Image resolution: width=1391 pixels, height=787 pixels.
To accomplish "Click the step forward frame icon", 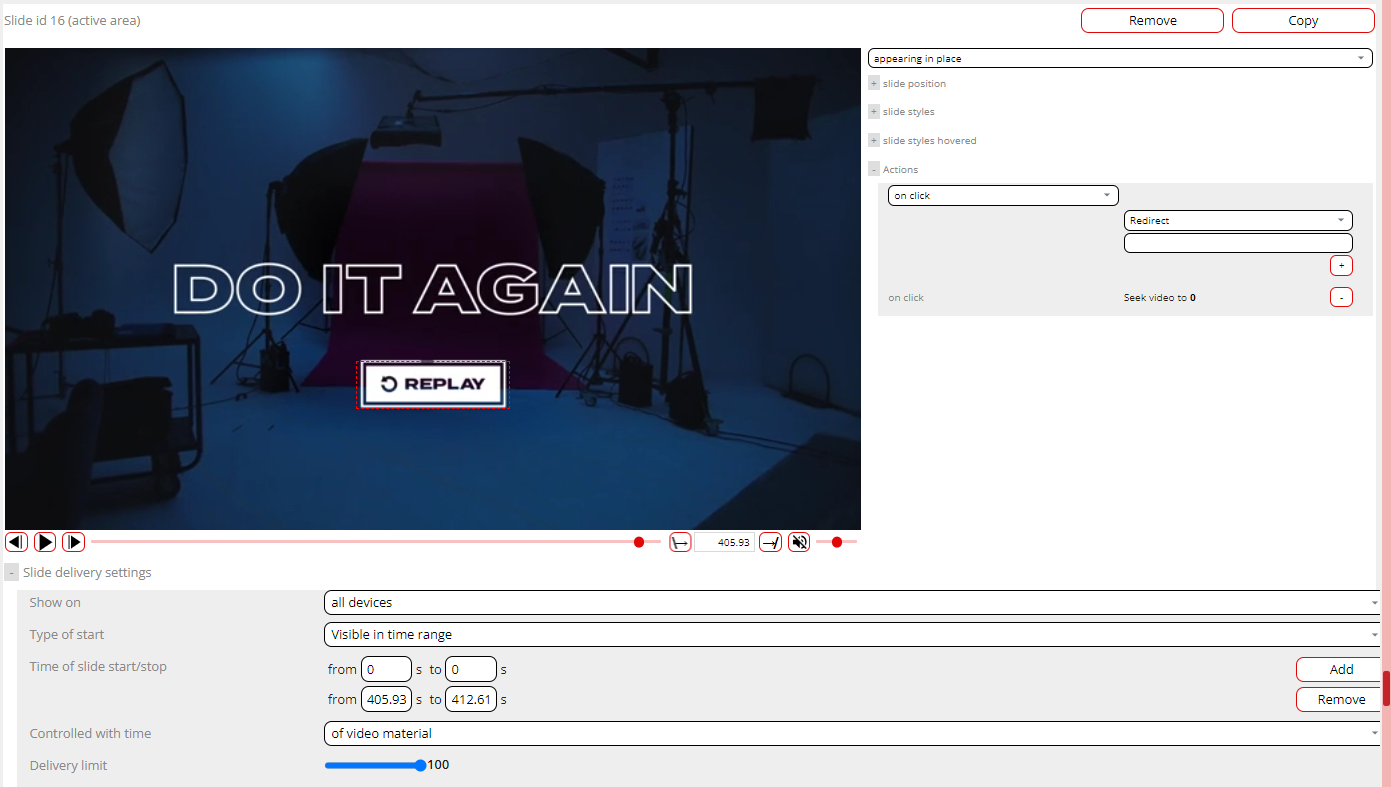I will click(73, 542).
